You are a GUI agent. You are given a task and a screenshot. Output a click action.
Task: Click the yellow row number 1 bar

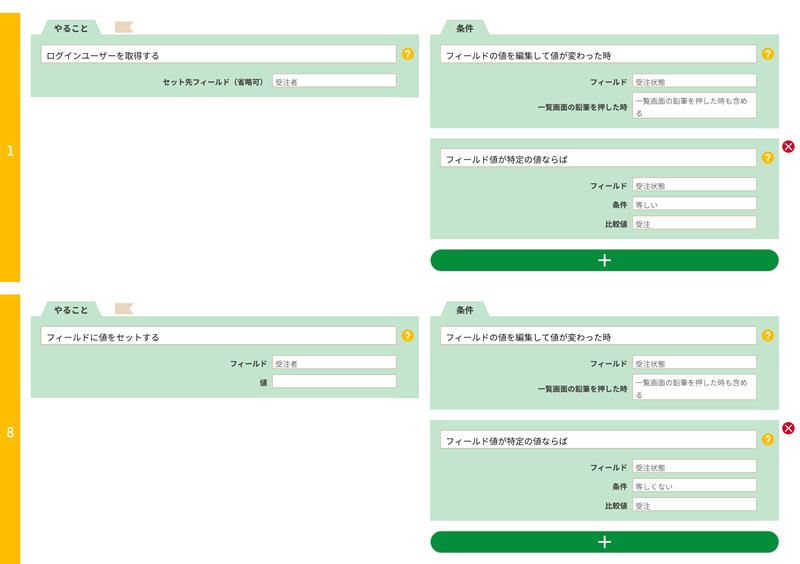(10, 150)
